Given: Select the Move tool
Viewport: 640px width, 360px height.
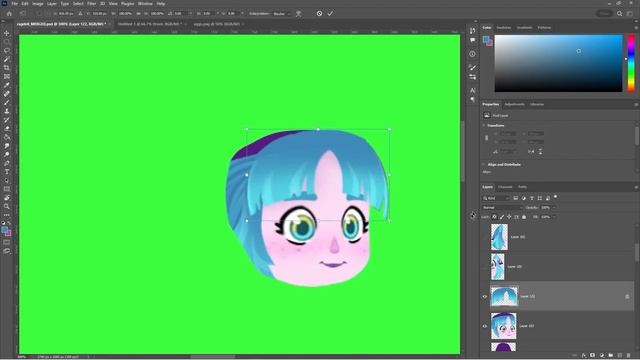Looking at the screenshot, I should [x=7, y=33].
